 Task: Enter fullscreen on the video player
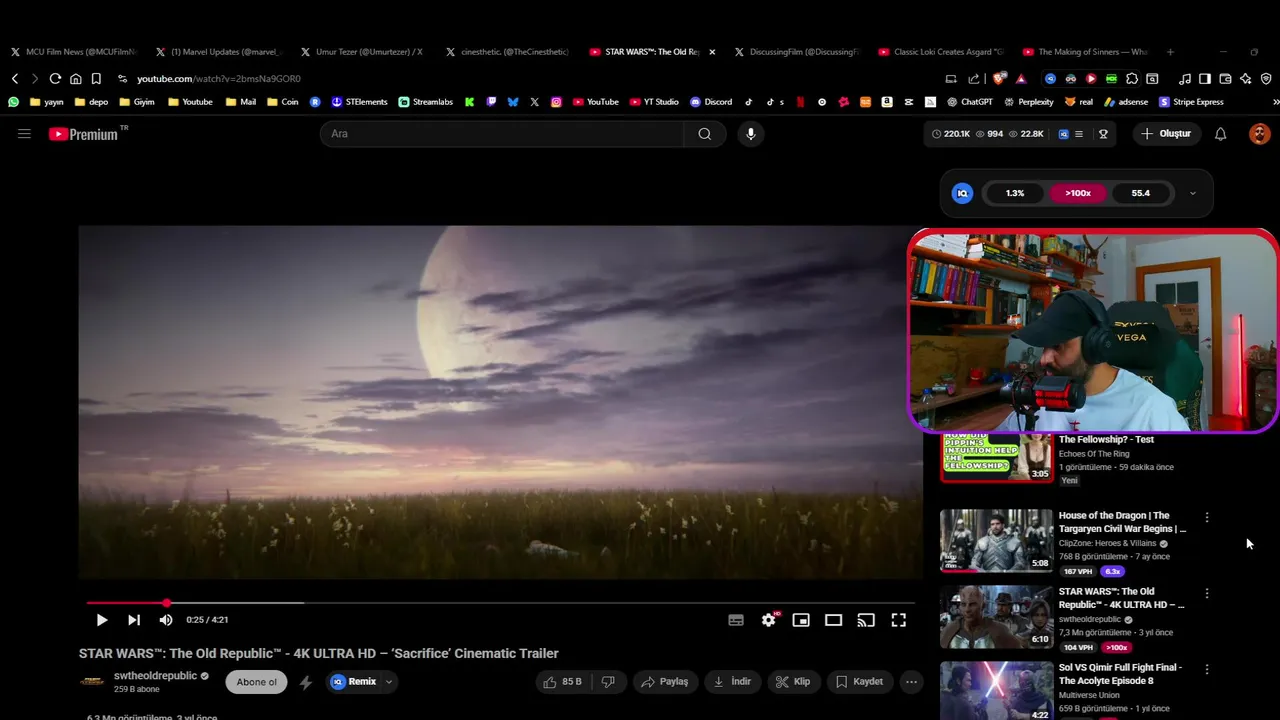point(899,620)
